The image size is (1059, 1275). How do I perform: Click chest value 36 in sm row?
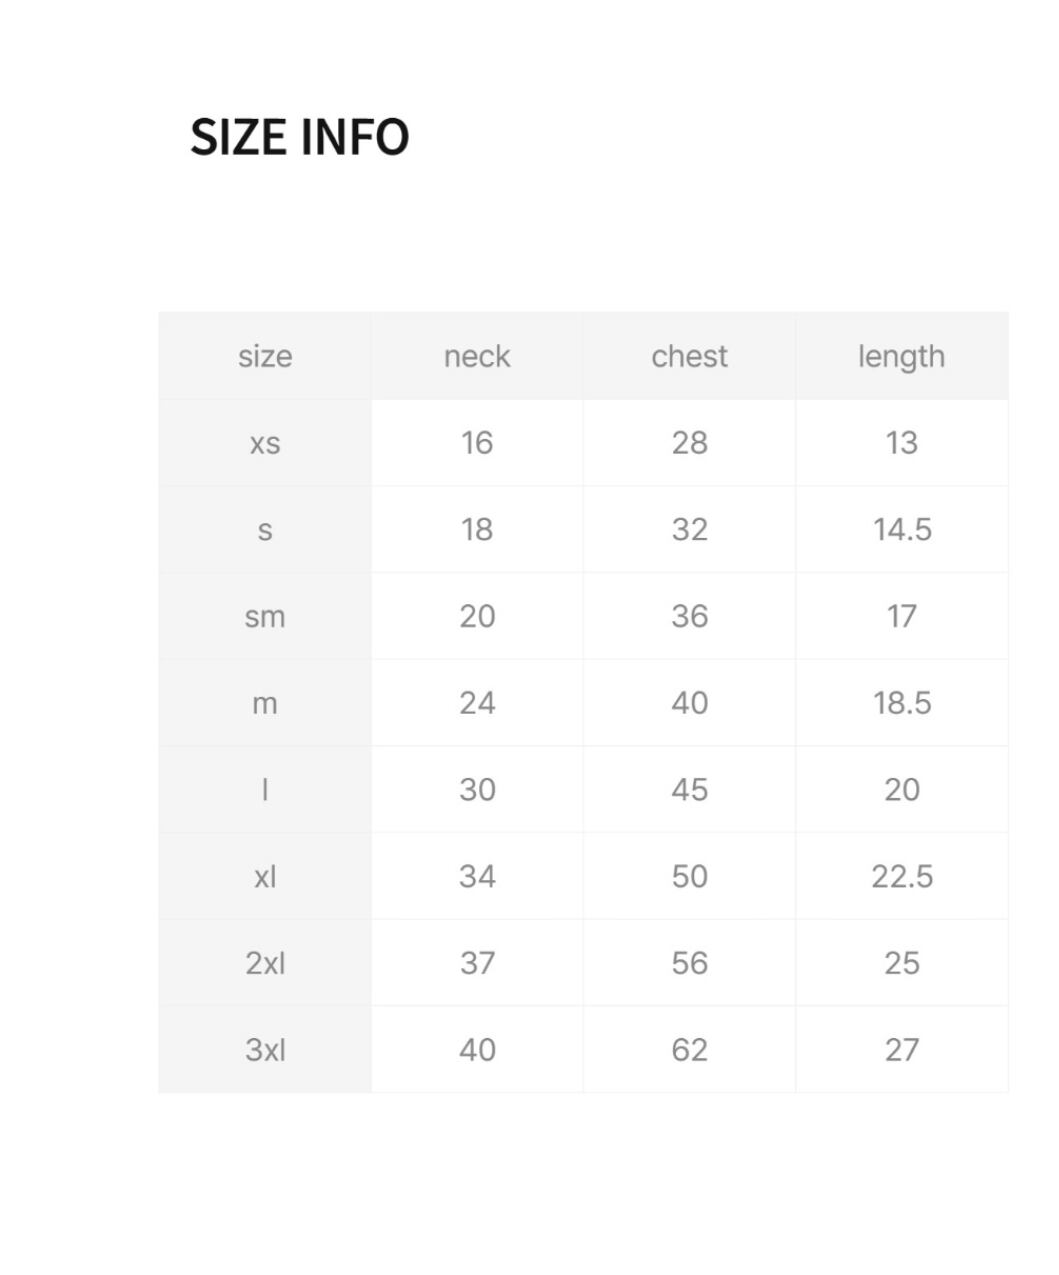pos(689,617)
